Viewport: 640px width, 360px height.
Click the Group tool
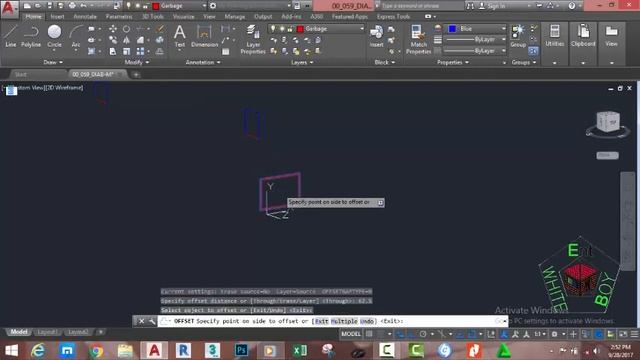point(518,36)
